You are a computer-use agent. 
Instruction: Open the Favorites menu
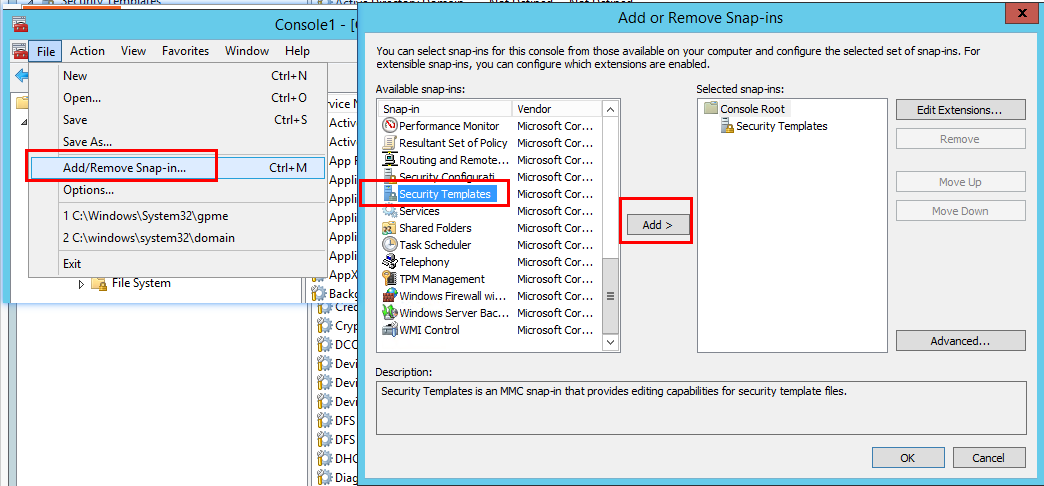click(185, 51)
